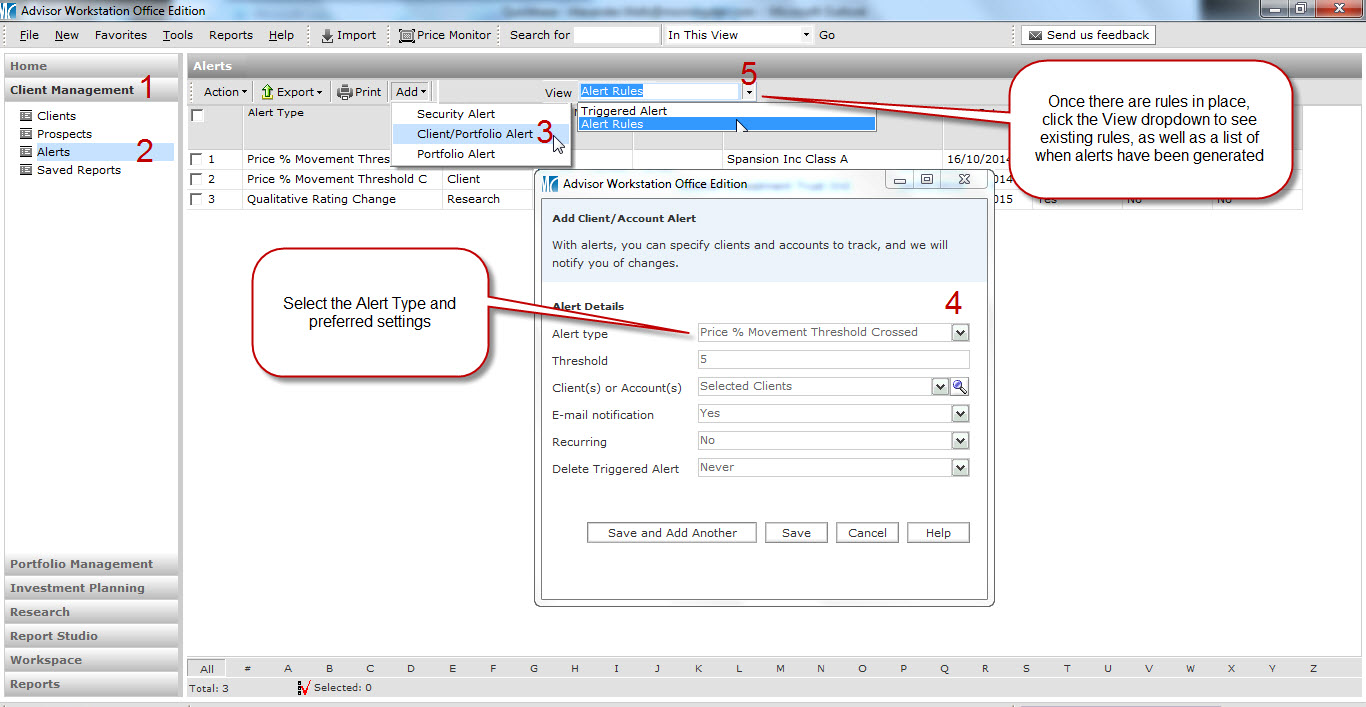This screenshot has width=1366, height=707.
Task: Click the Export icon in Alerts toolbar
Action: point(268,92)
